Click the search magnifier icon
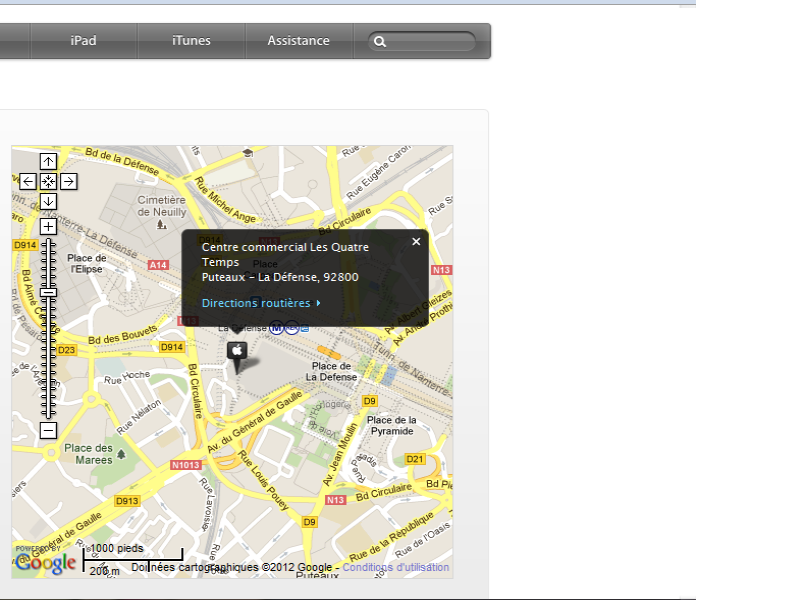 (x=380, y=42)
